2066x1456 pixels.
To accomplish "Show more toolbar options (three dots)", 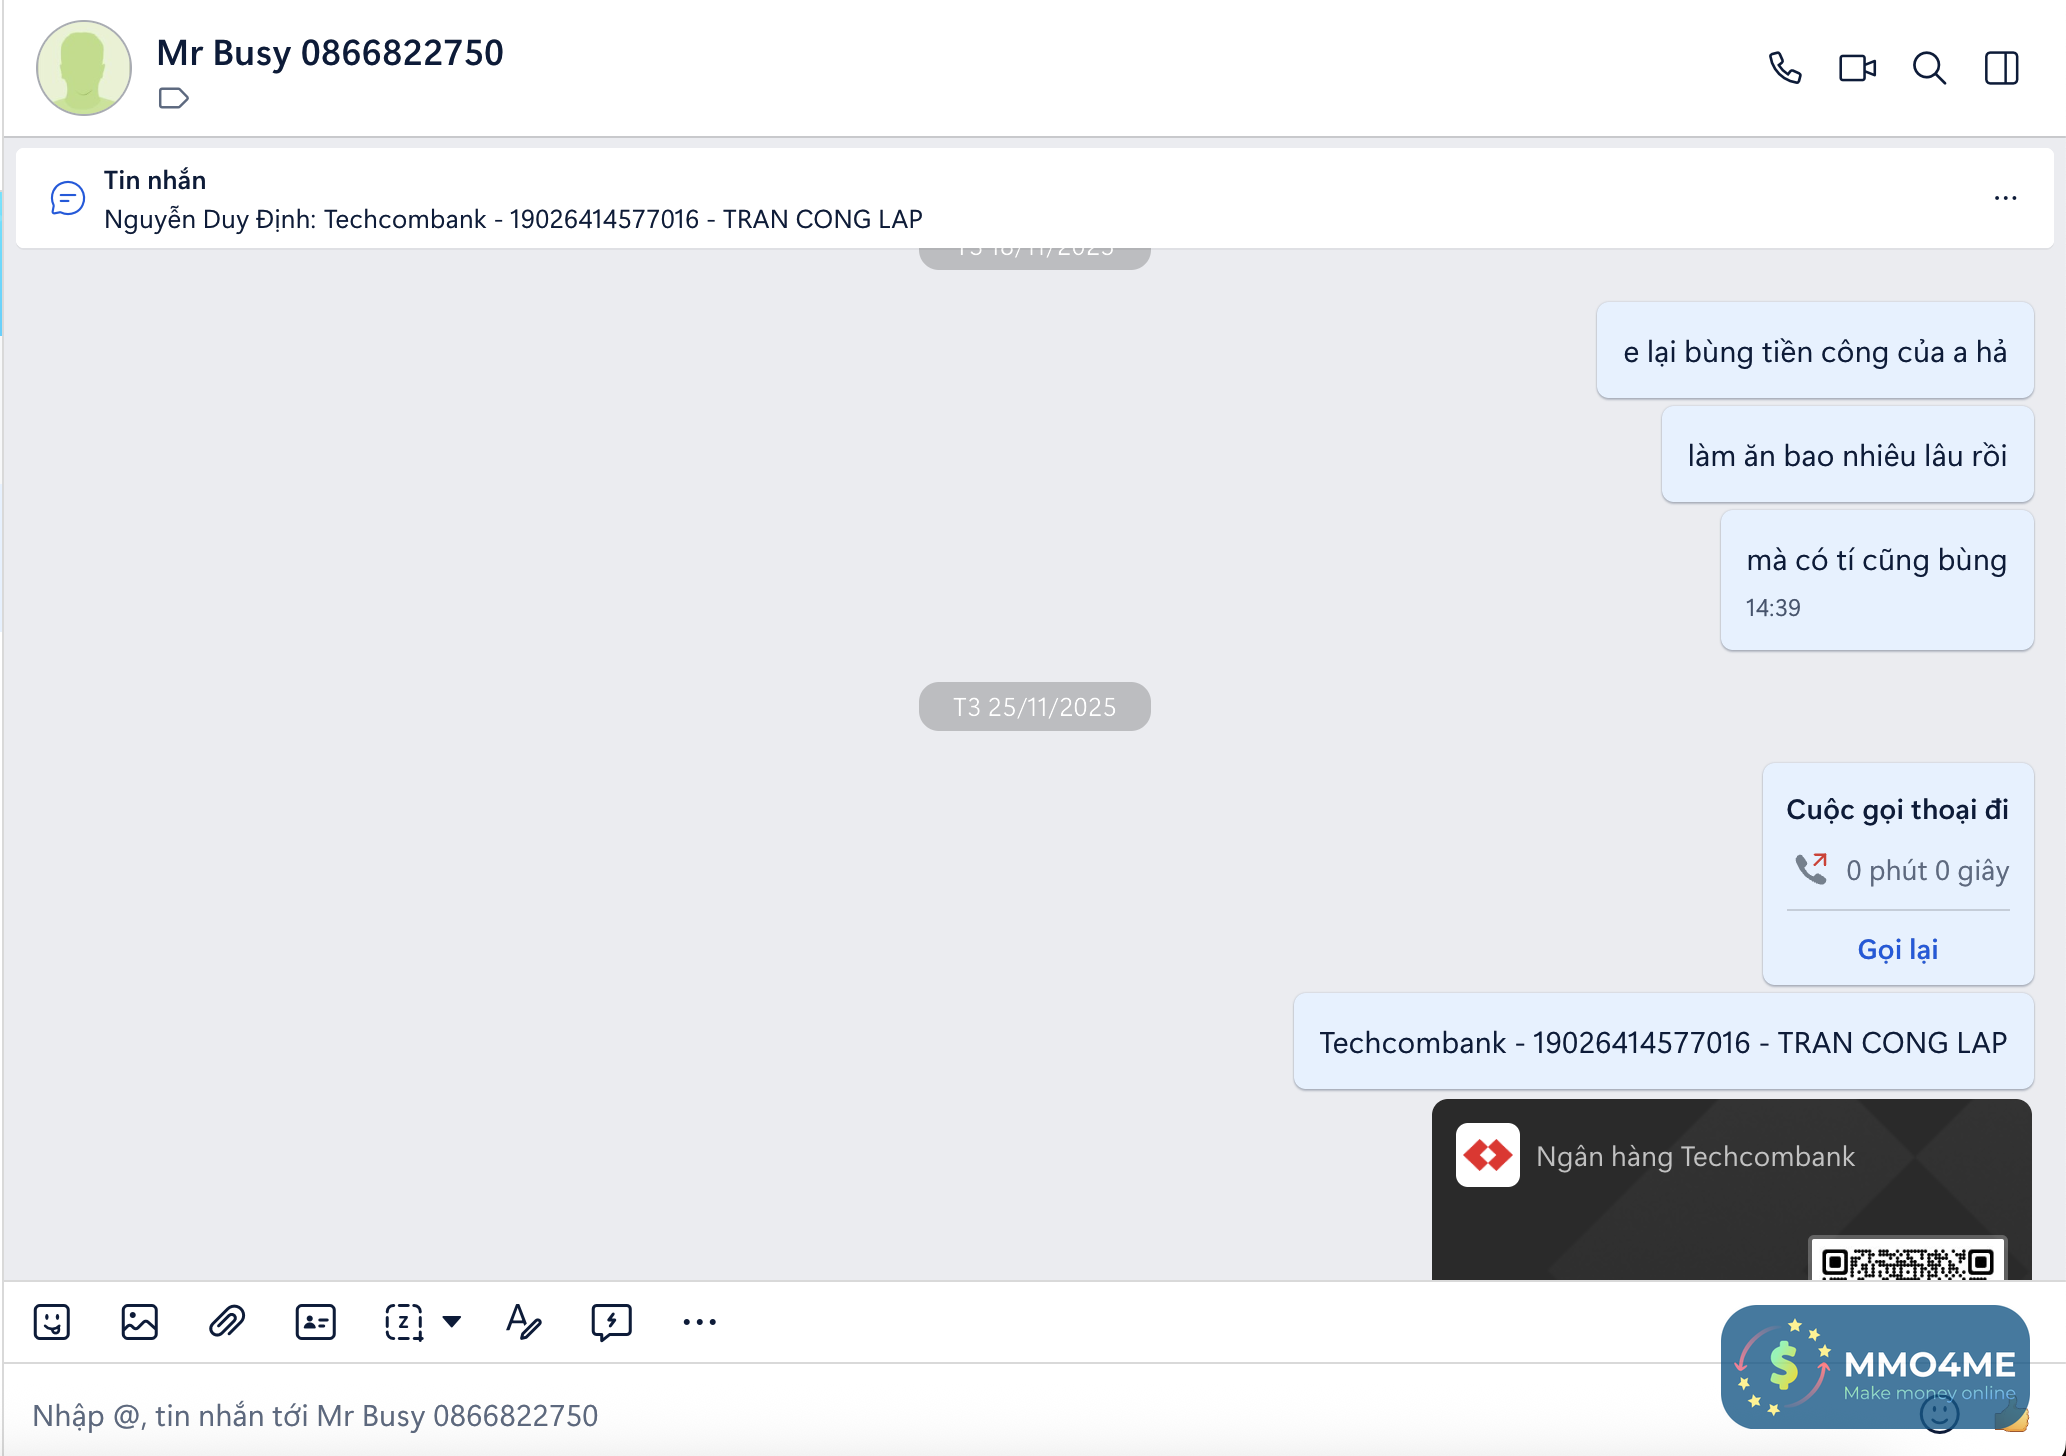I will (699, 1322).
